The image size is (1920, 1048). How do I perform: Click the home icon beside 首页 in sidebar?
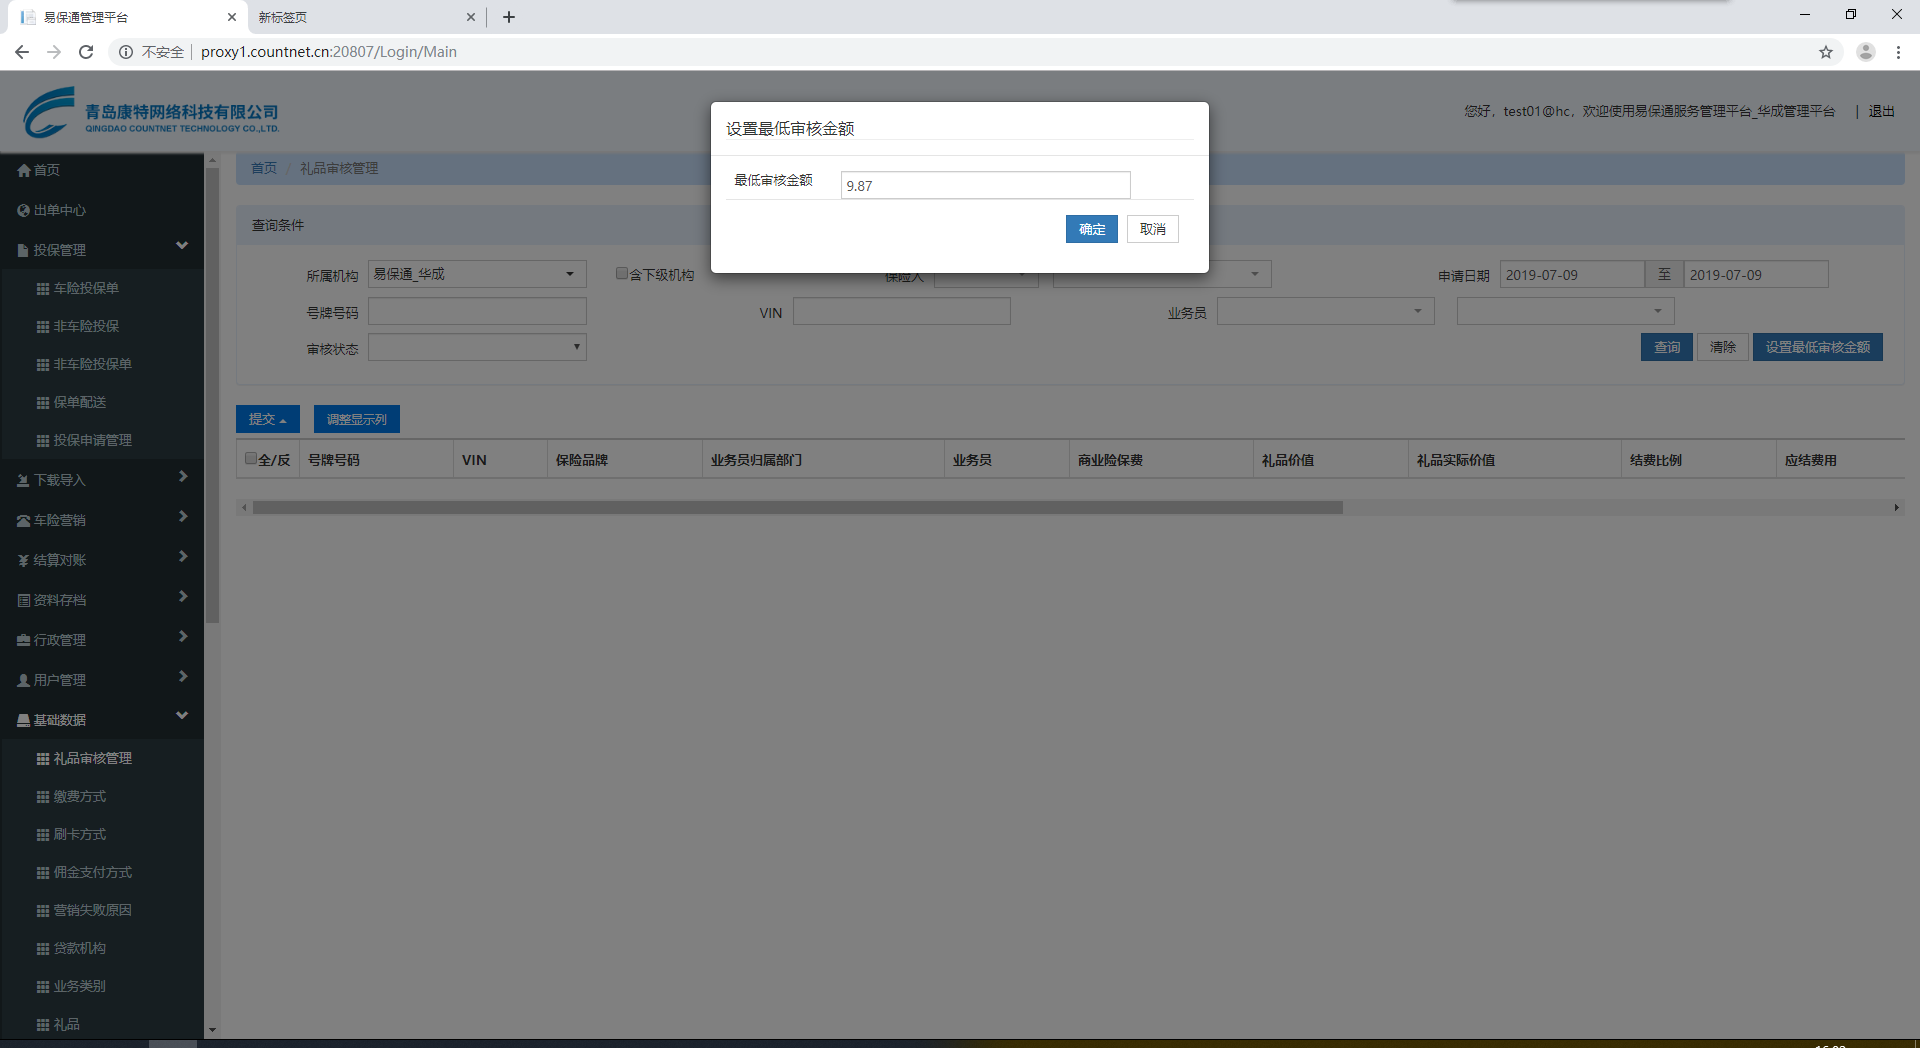pyautogui.click(x=24, y=171)
